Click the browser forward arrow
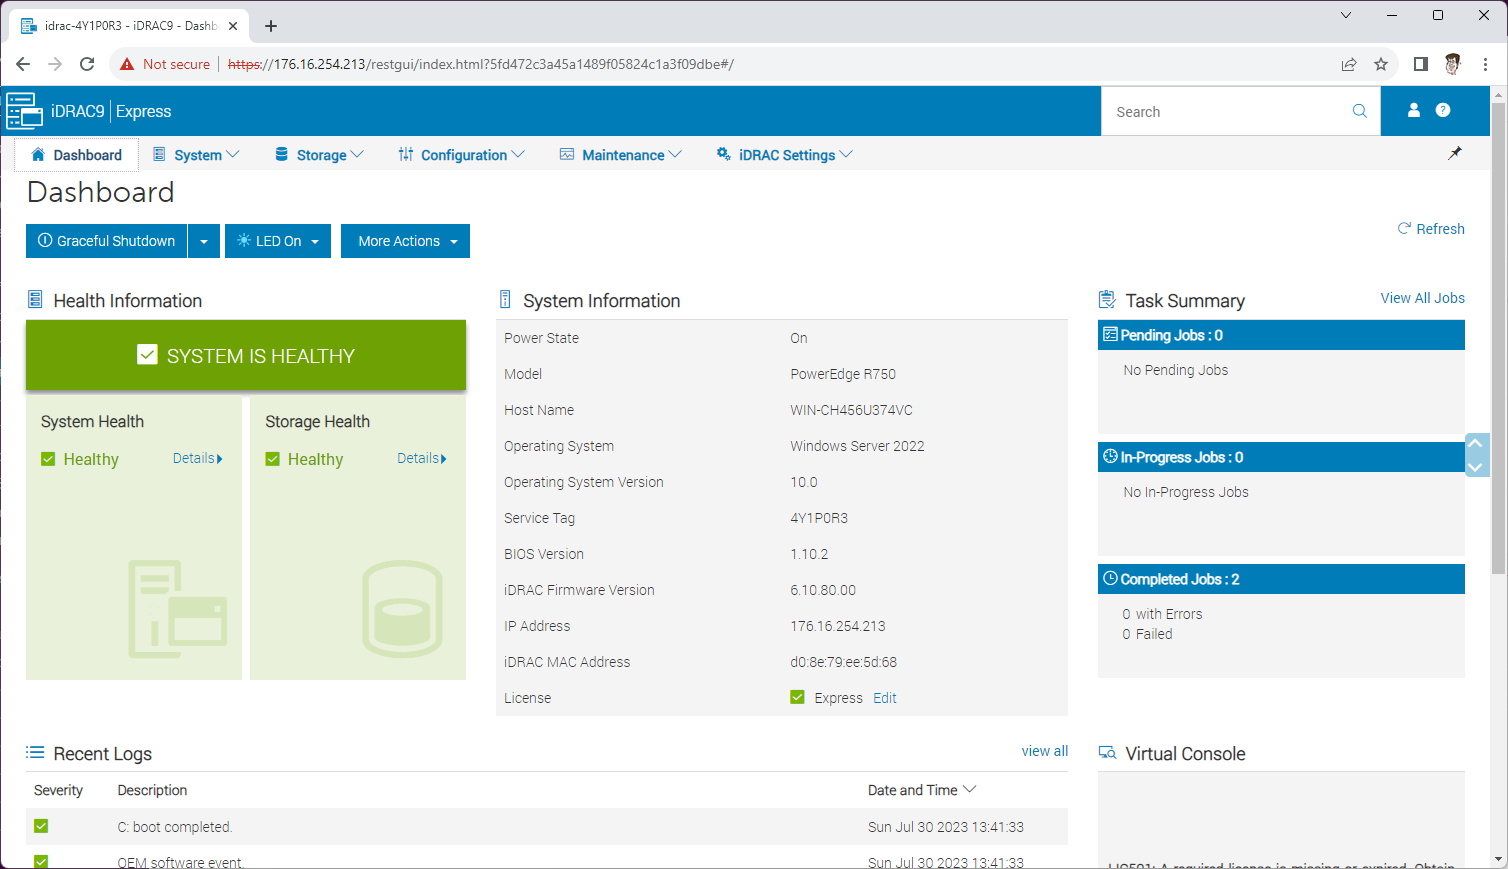This screenshot has height=869, width=1508. (55, 64)
